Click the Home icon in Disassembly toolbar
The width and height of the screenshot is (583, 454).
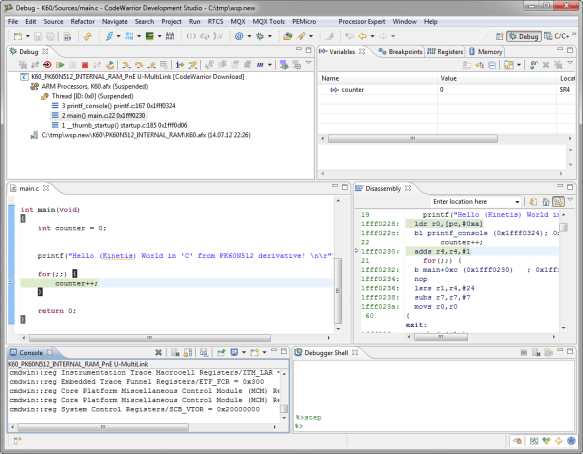click(x=545, y=202)
